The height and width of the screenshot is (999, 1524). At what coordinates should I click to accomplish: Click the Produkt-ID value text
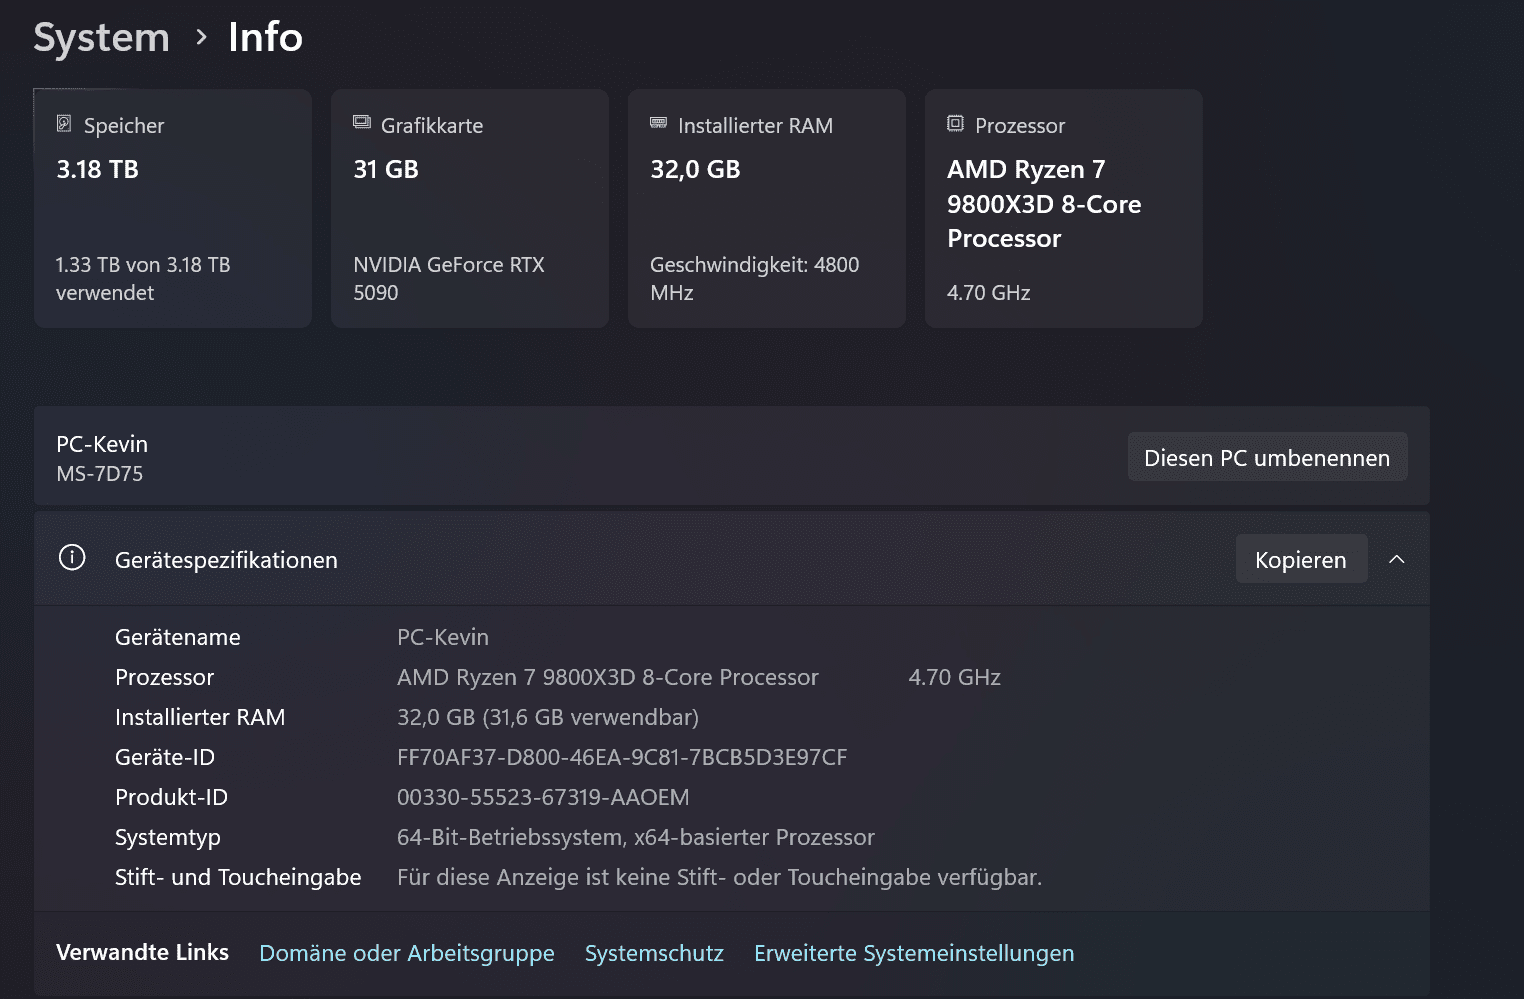pos(542,797)
